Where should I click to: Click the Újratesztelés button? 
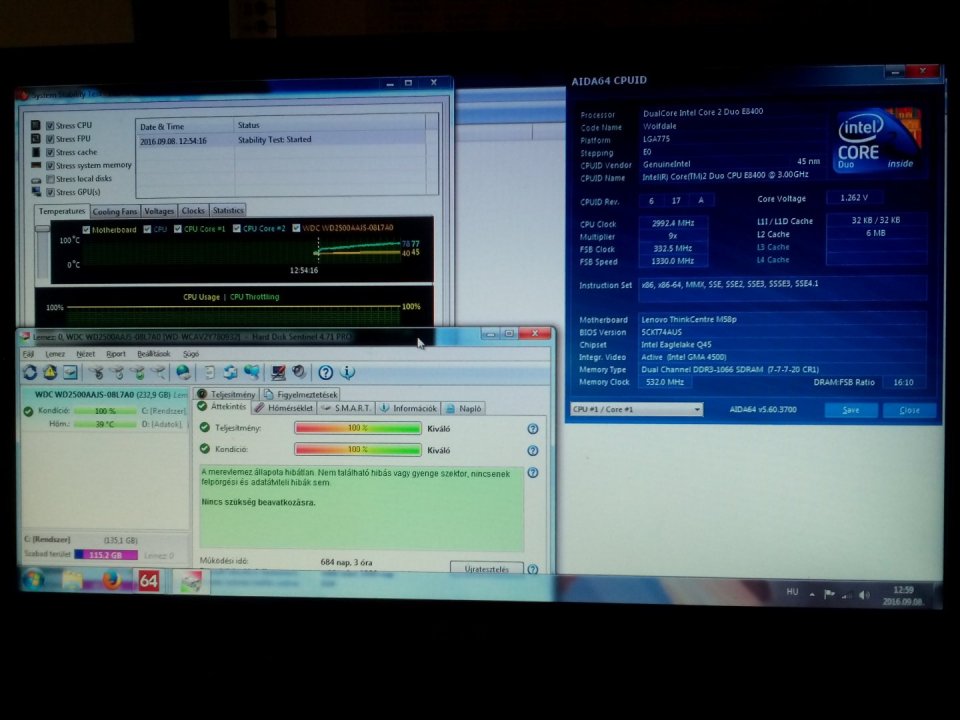pyautogui.click(x=487, y=569)
